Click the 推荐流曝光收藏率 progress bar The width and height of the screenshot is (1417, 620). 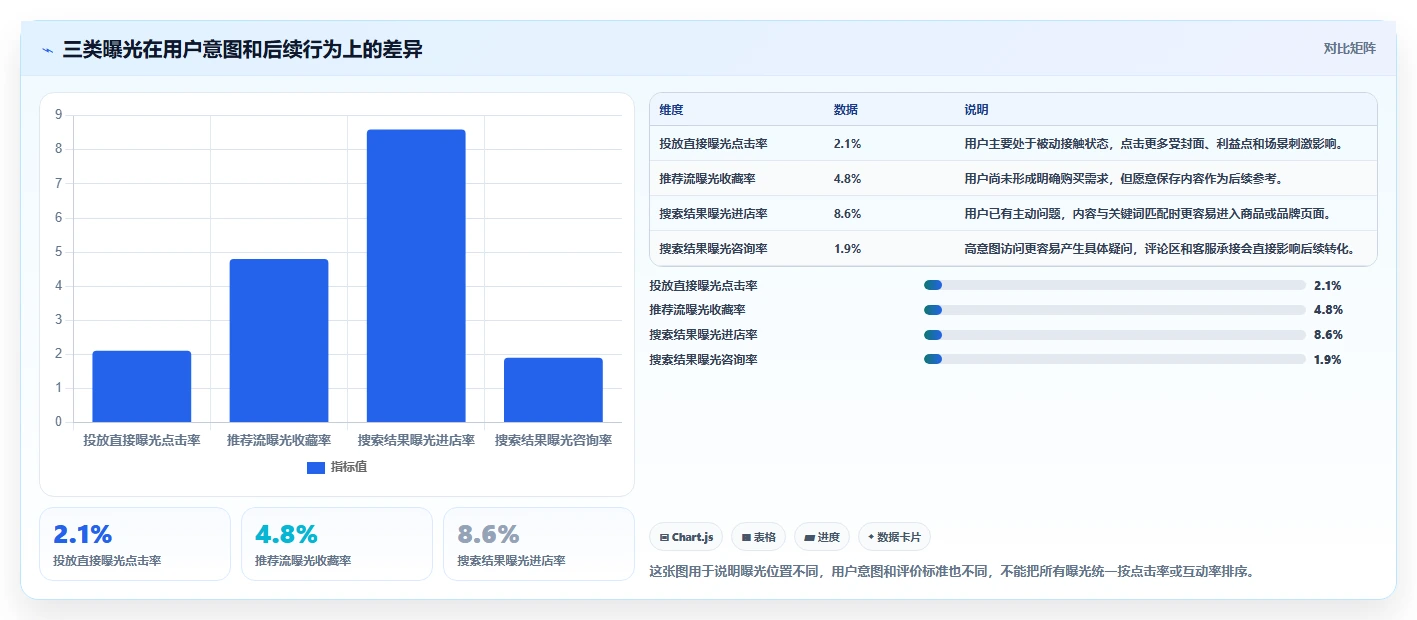tap(1115, 310)
